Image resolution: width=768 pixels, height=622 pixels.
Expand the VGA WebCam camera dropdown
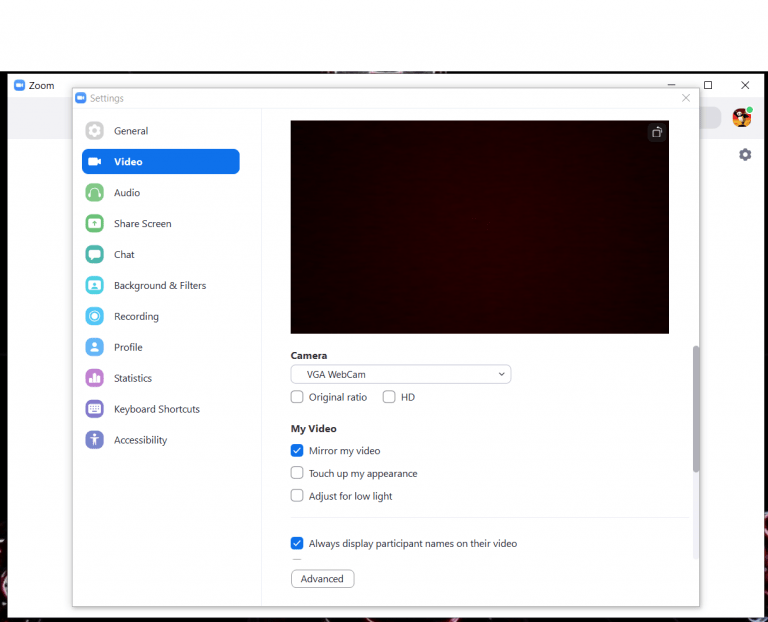(x=401, y=374)
